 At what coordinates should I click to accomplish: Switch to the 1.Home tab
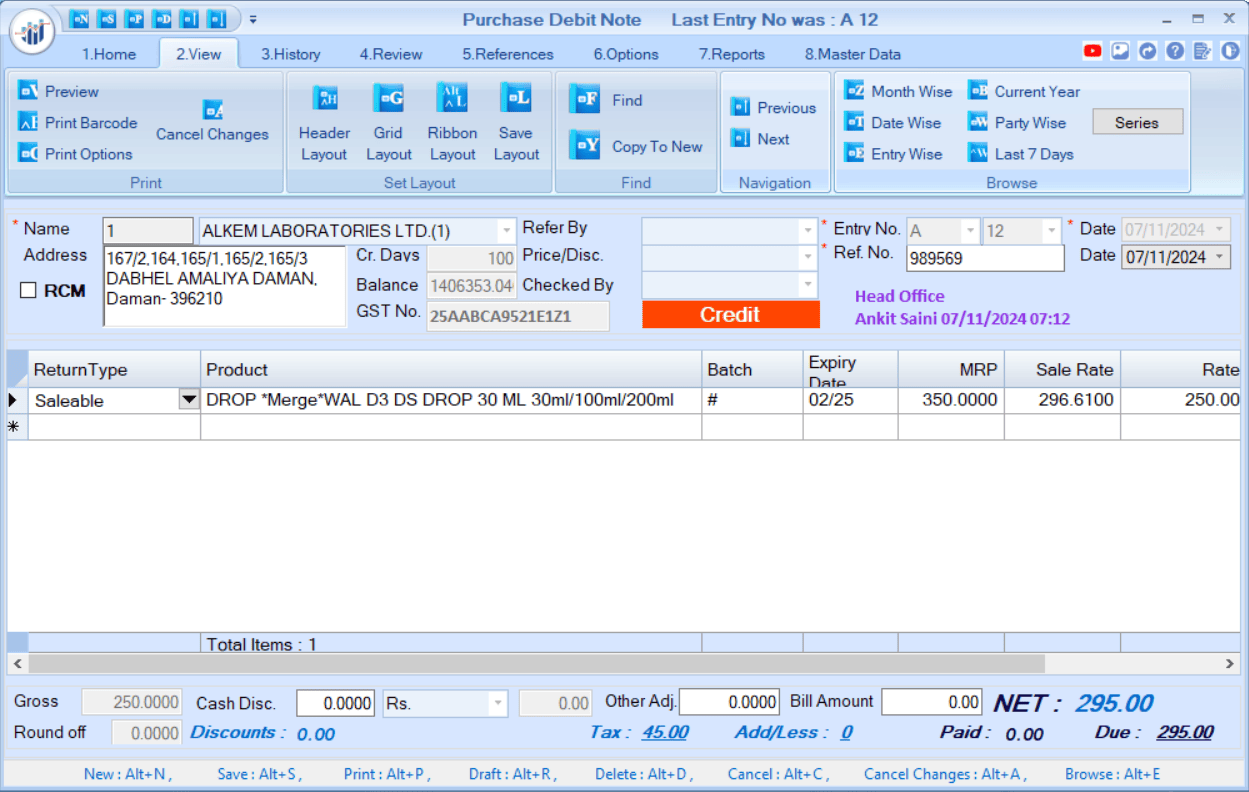tap(109, 54)
